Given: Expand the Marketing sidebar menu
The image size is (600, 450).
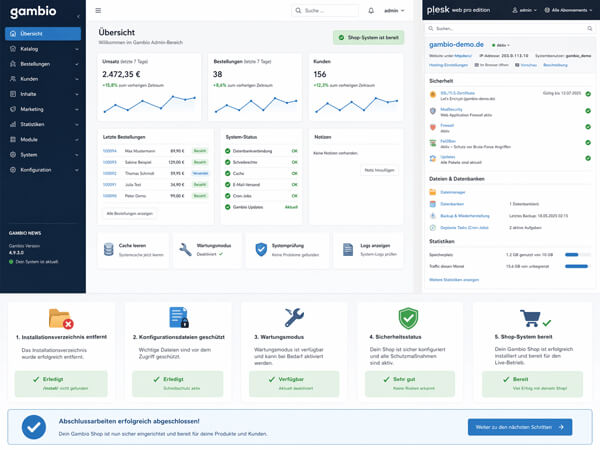Looking at the screenshot, I should pyautogui.click(x=43, y=109).
